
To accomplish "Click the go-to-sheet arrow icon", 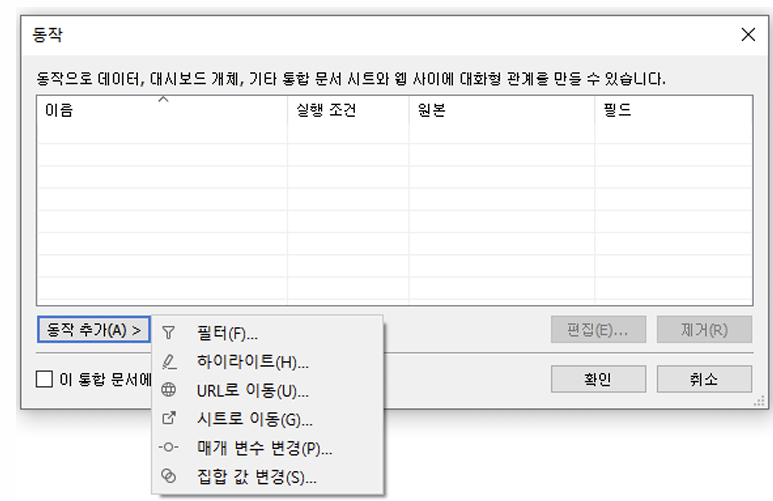I will pyautogui.click(x=169, y=419).
